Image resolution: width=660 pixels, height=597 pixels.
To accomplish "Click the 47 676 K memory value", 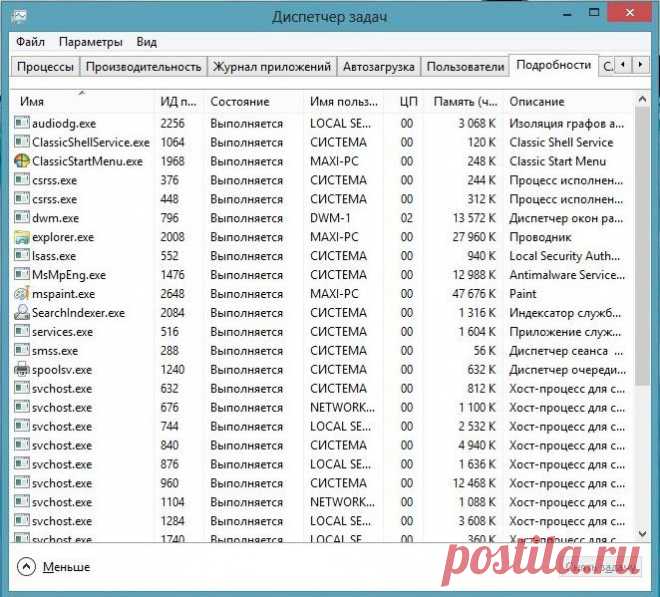I will 474,293.
